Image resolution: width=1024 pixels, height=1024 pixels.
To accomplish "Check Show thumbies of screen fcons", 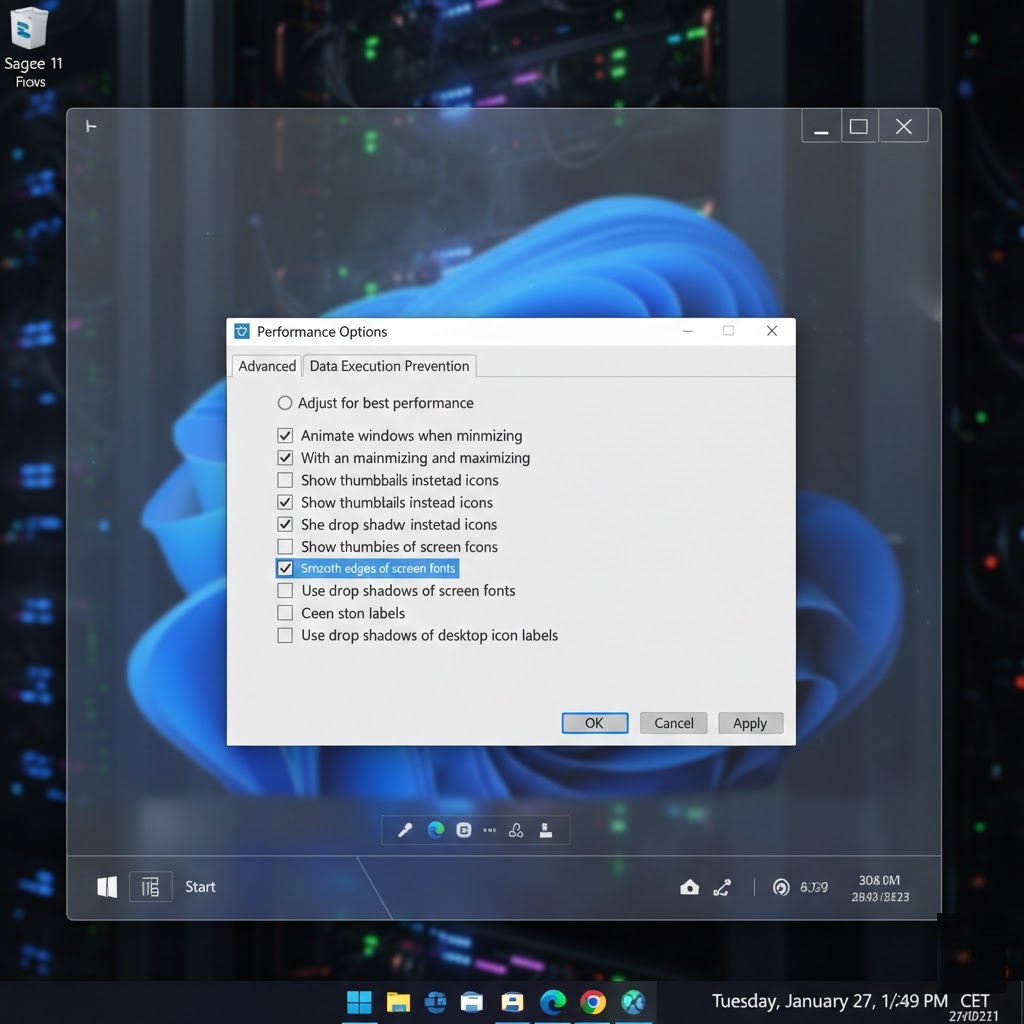I will pyautogui.click(x=285, y=546).
